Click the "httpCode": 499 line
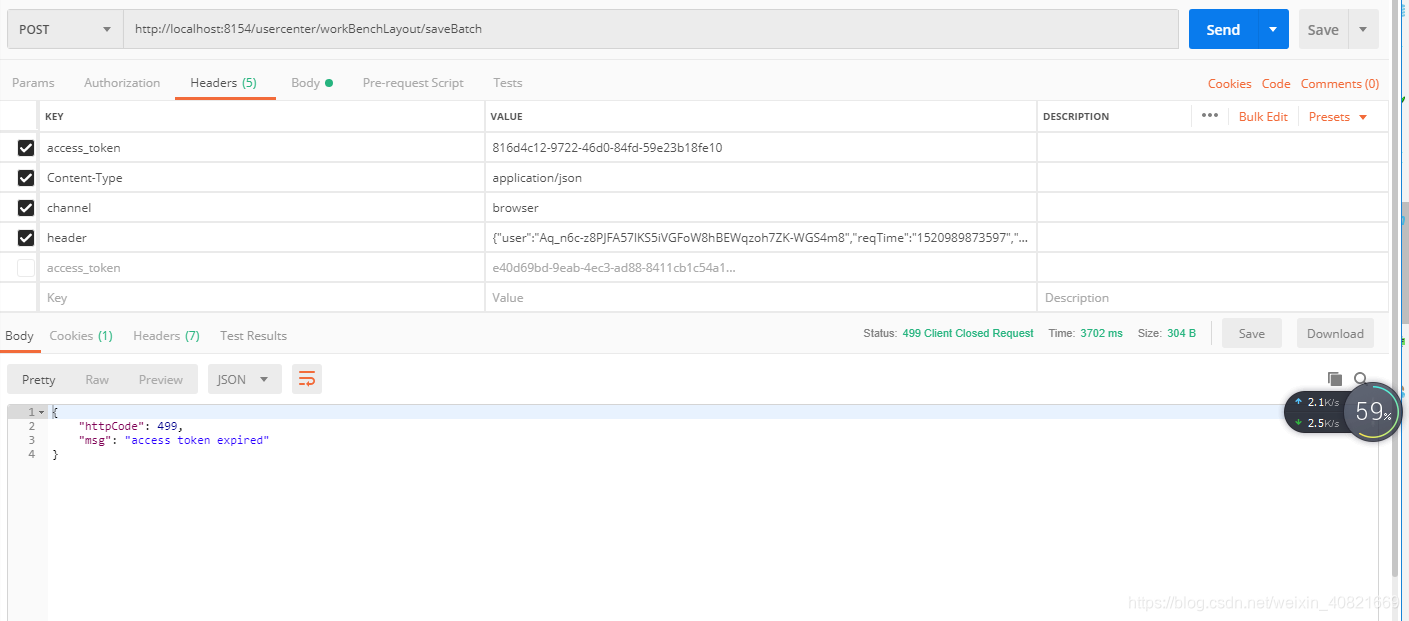The image size is (1409, 621). pos(131,426)
